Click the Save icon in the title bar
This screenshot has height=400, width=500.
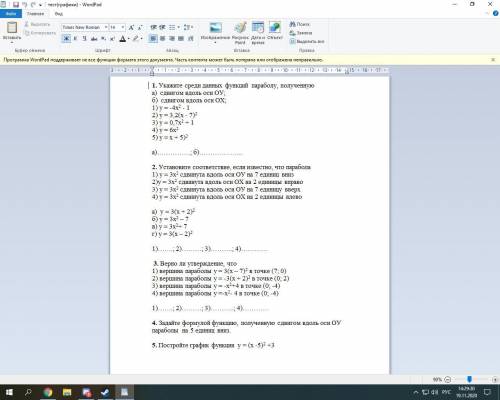(16, 5)
